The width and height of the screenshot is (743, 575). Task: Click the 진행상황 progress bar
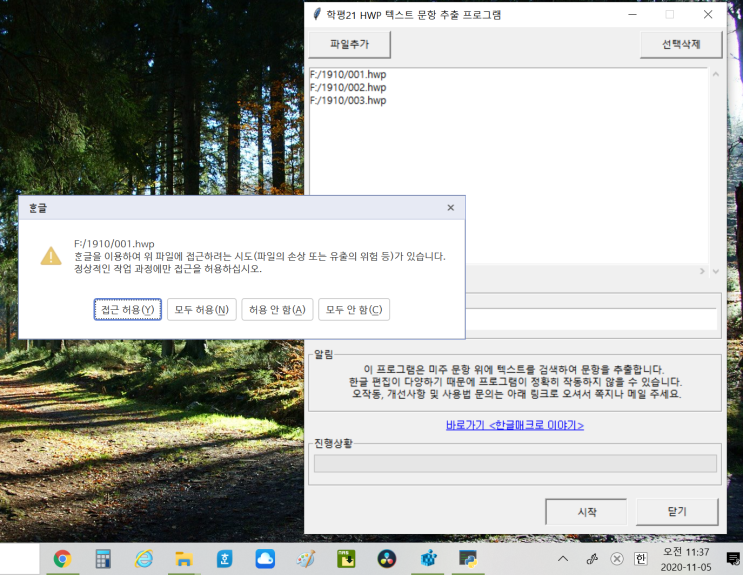pyautogui.click(x=515, y=464)
